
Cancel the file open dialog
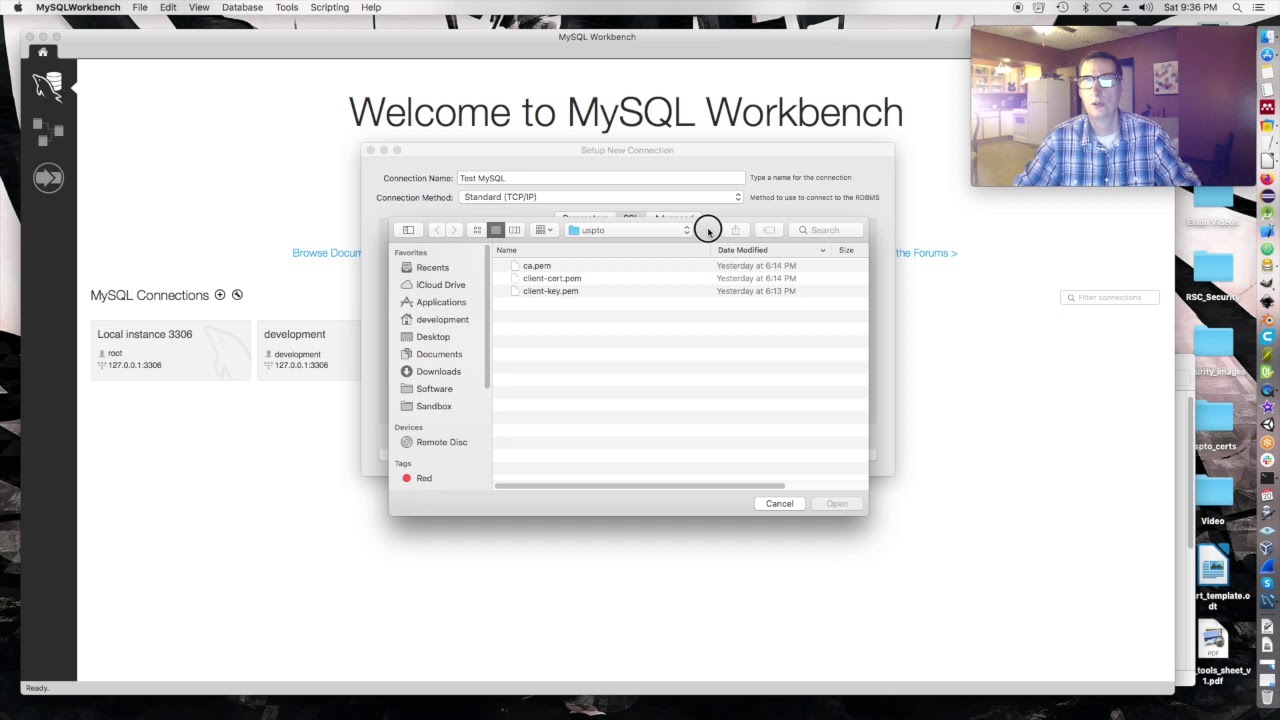click(x=779, y=503)
